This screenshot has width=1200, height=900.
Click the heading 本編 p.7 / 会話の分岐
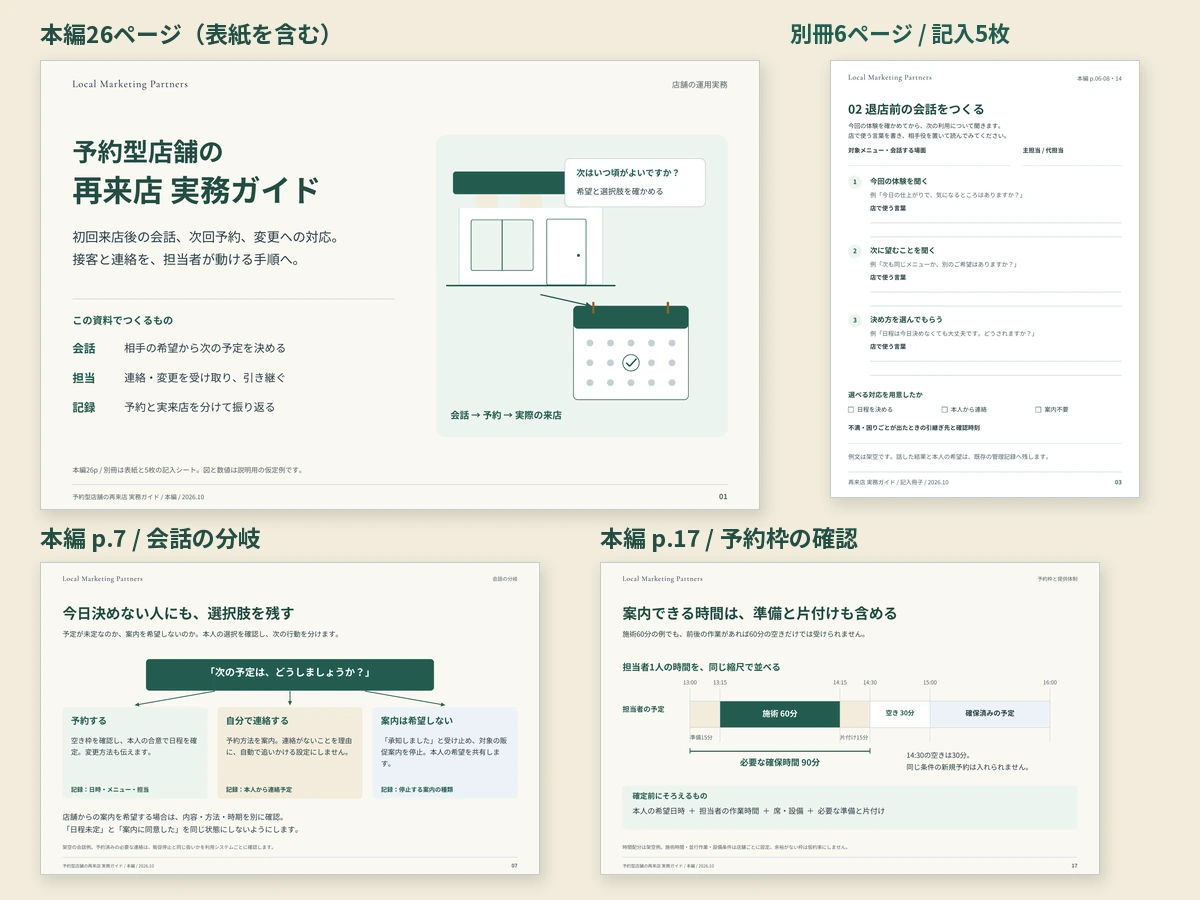150,539
